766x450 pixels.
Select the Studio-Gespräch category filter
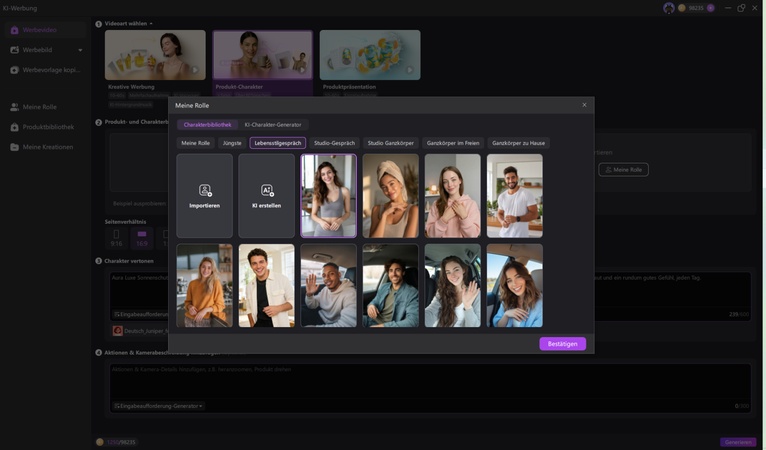point(334,143)
